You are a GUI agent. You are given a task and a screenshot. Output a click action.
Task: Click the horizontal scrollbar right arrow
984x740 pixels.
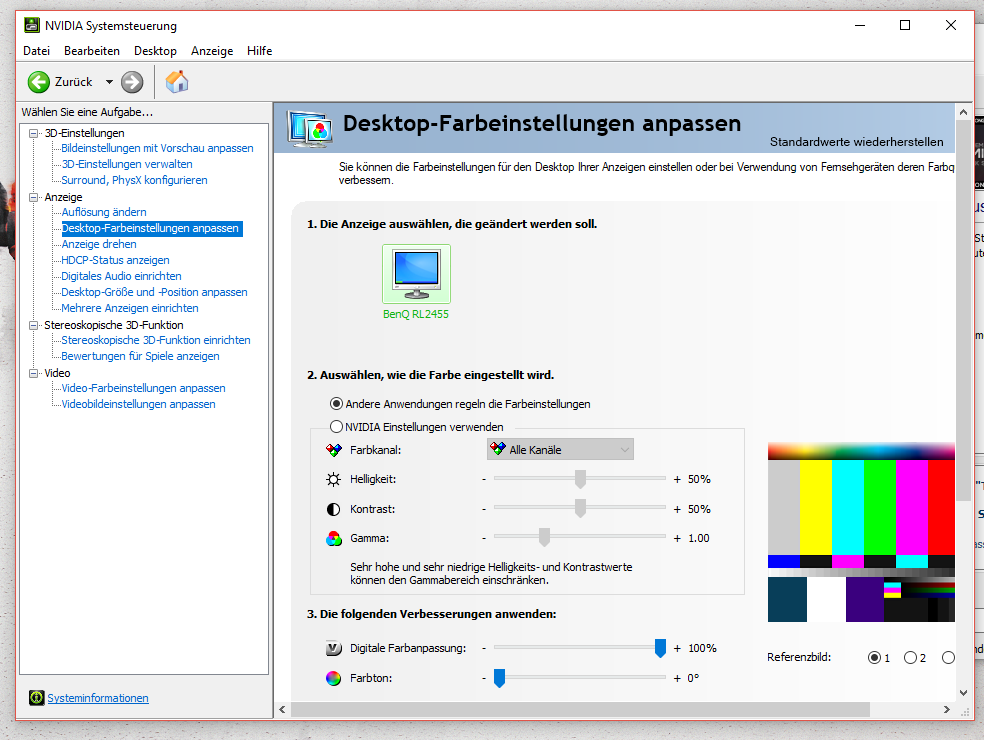click(x=947, y=709)
